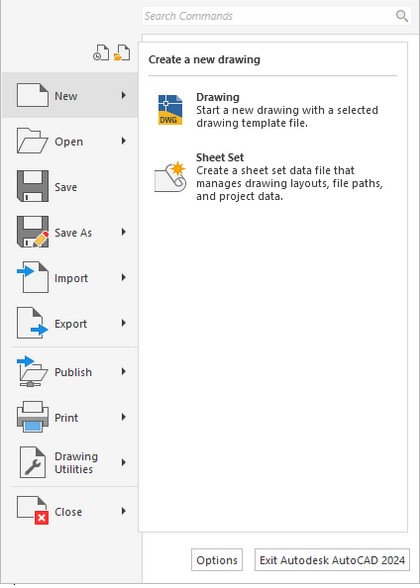Select the Open menu label
The width and height of the screenshot is (420, 588).
[69, 142]
